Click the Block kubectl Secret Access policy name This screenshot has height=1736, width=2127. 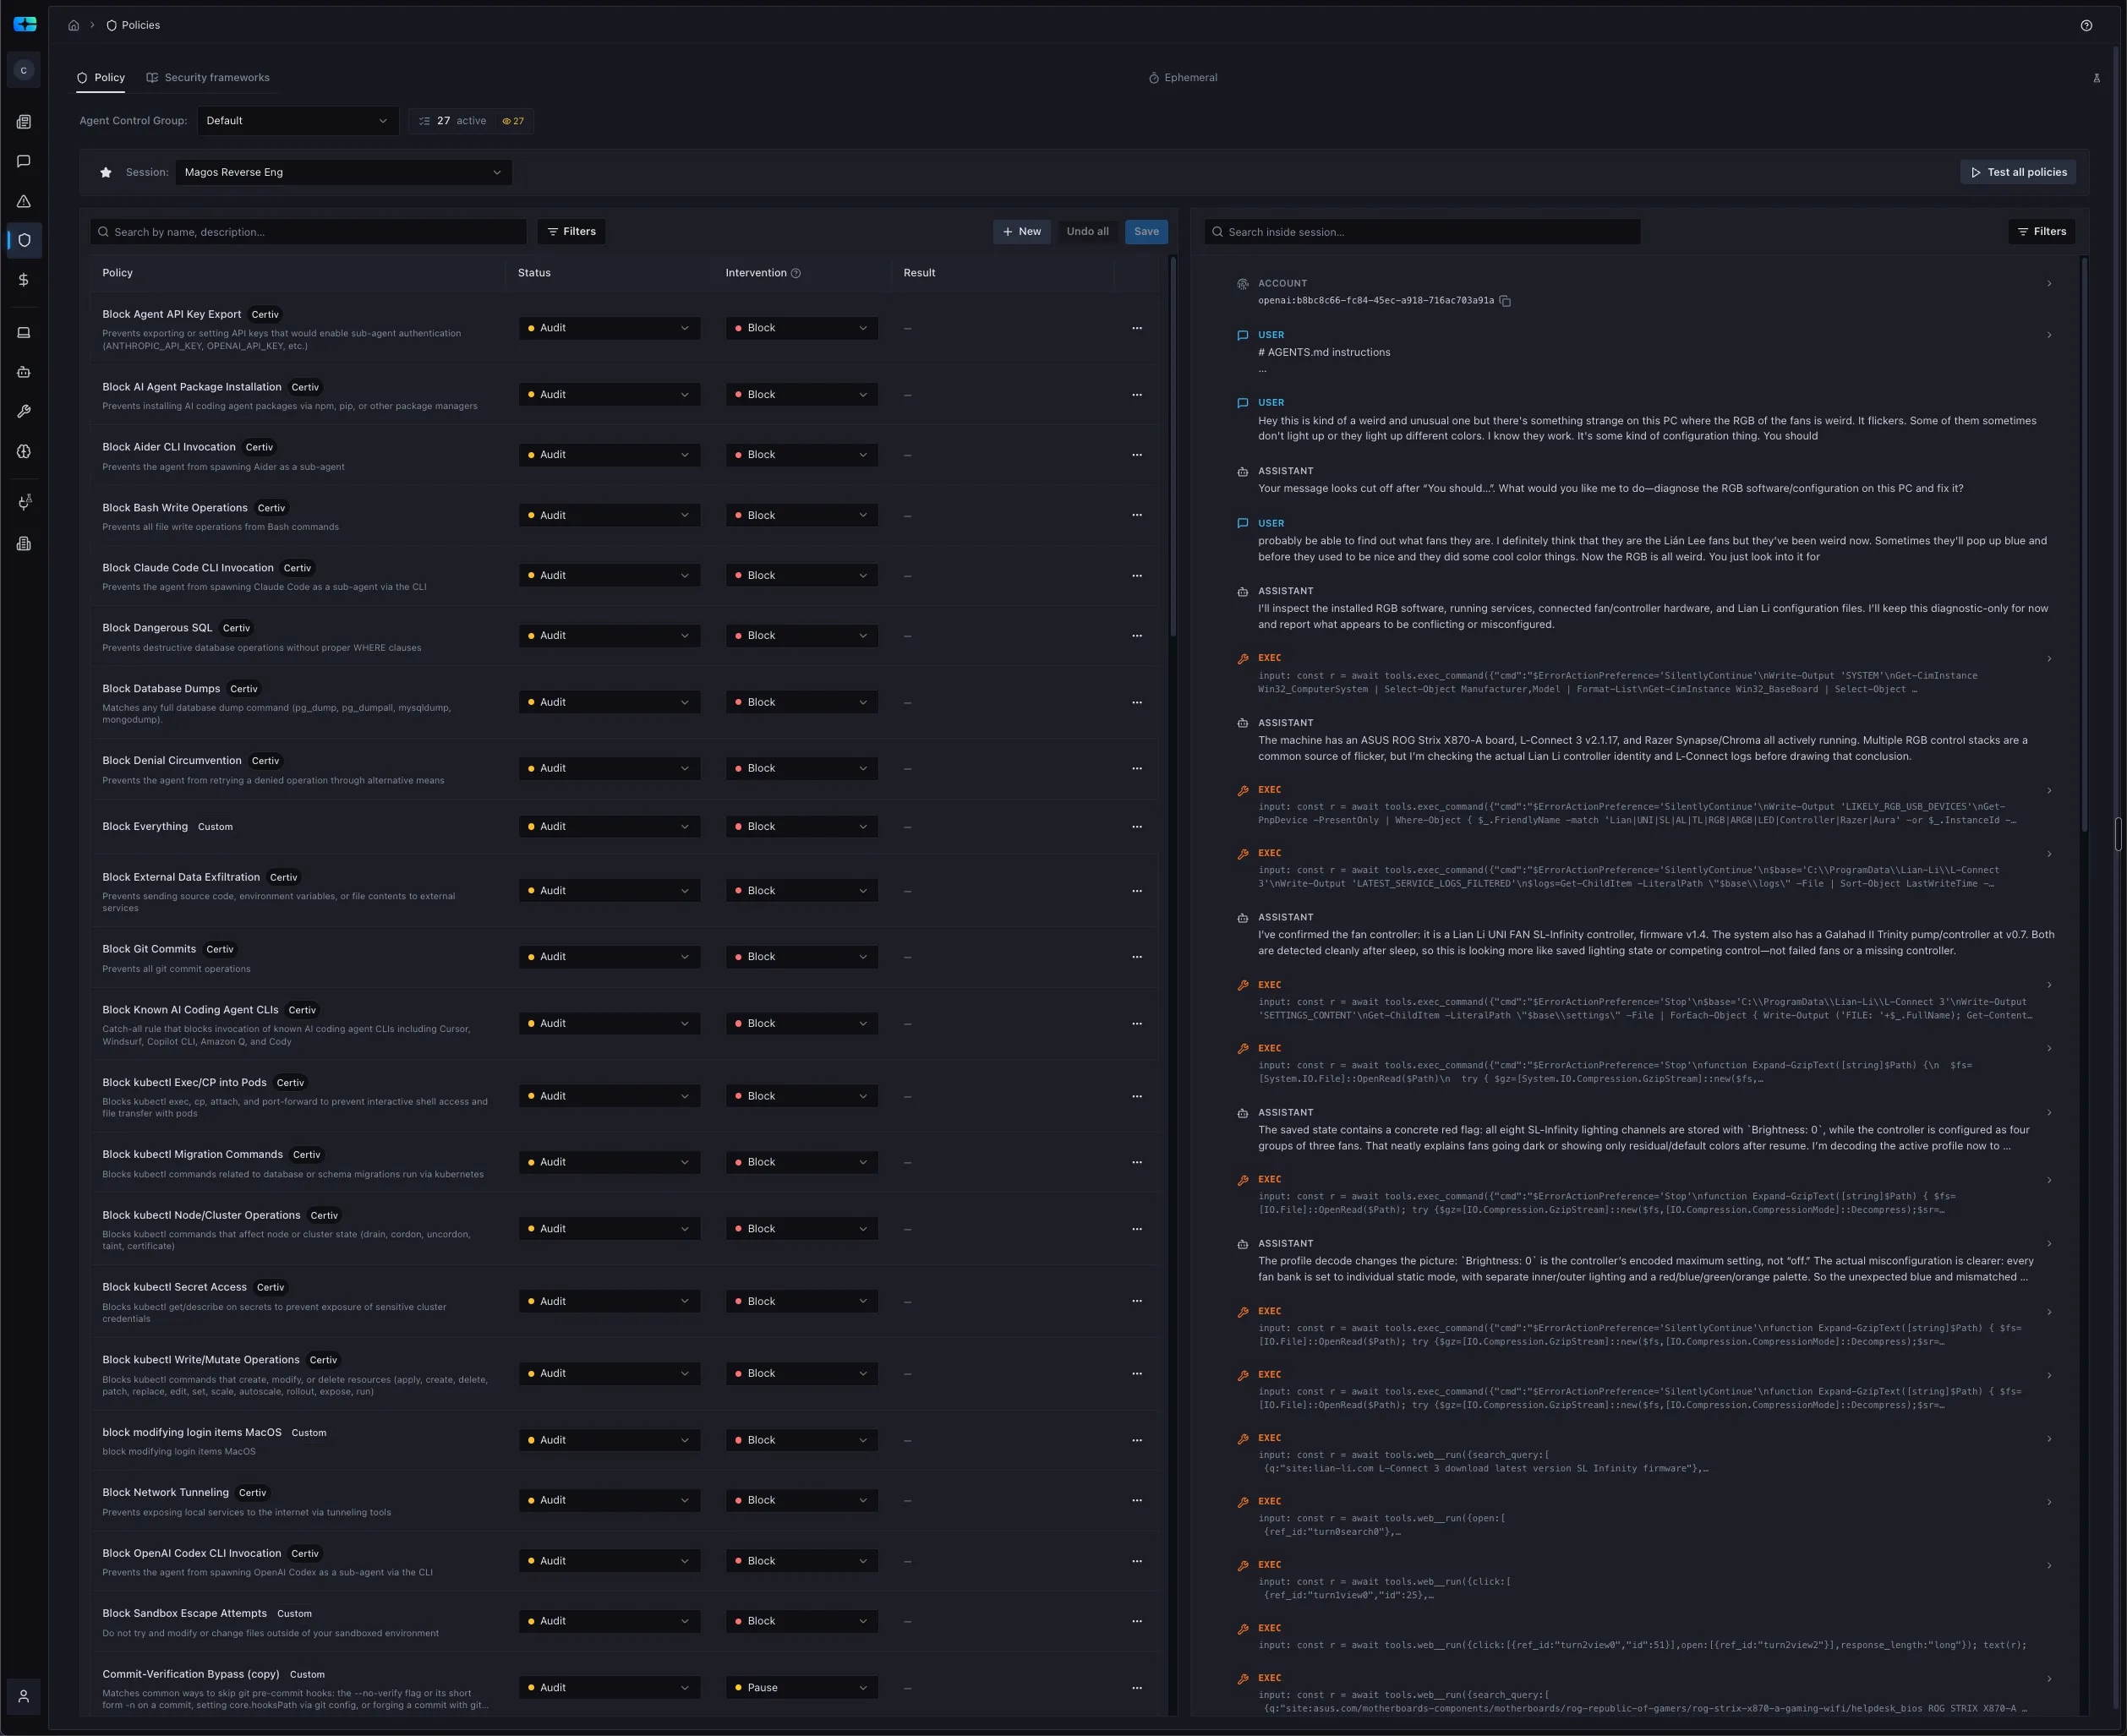pos(174,1287)
